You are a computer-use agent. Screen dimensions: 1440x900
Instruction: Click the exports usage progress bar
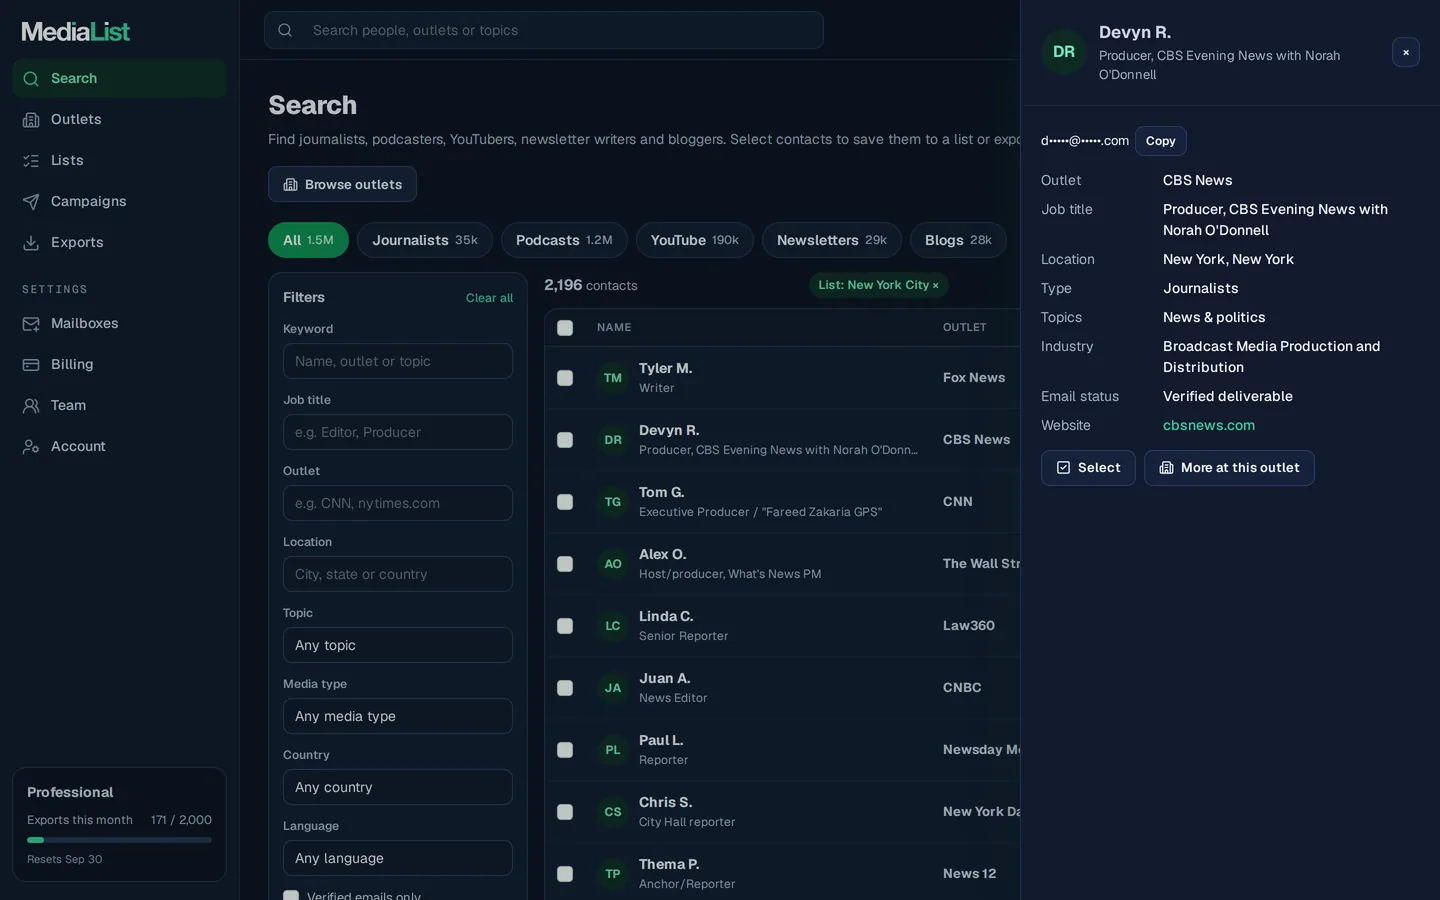119,840
